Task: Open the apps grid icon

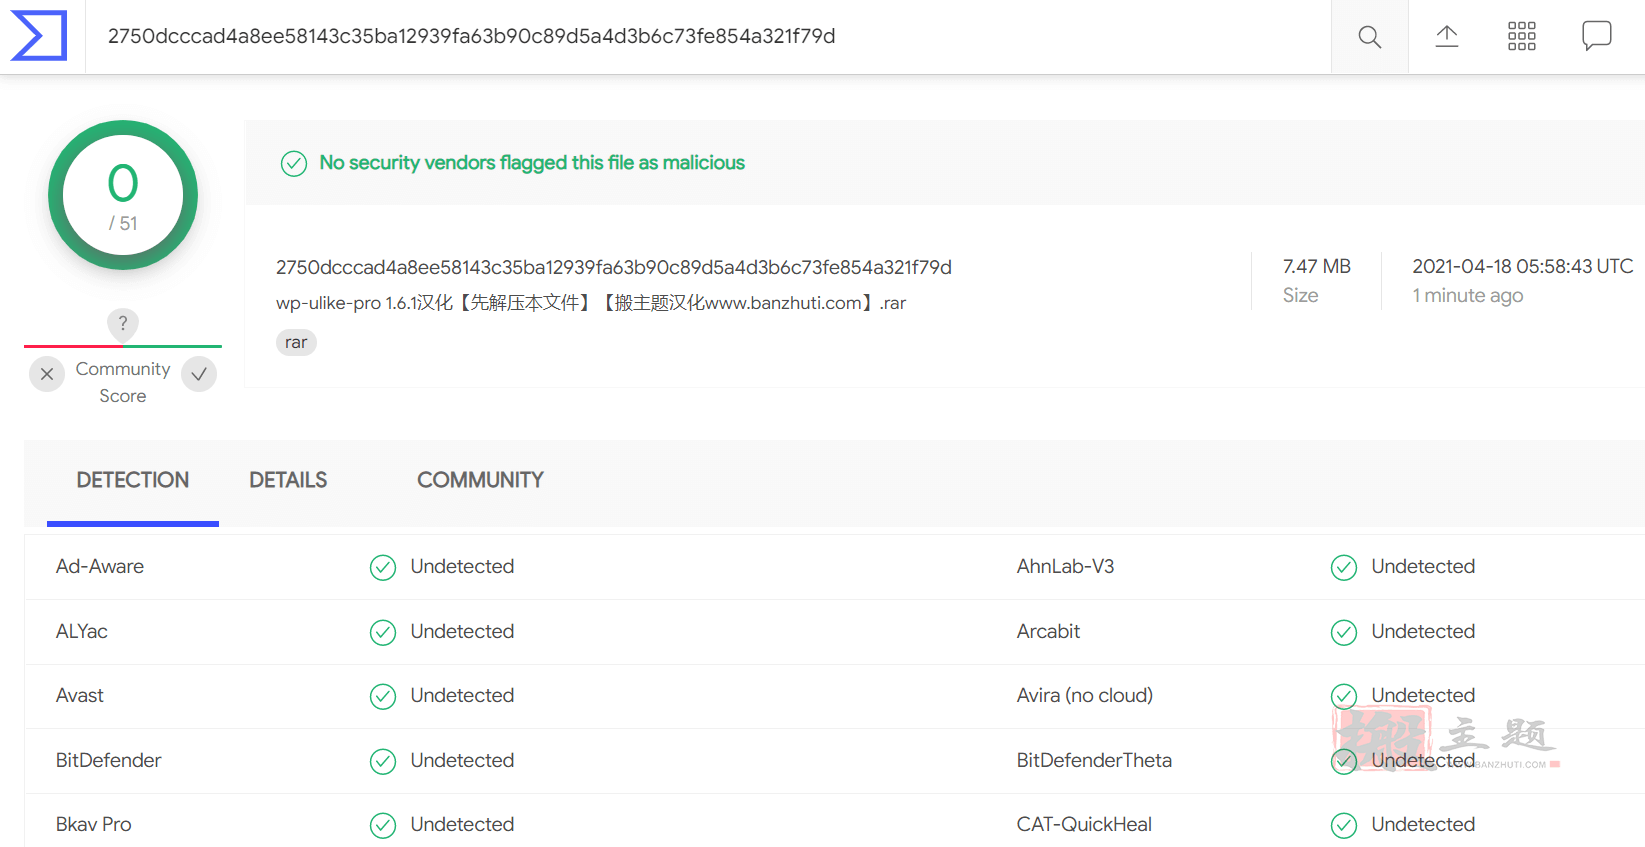Action: point(1521,37)
